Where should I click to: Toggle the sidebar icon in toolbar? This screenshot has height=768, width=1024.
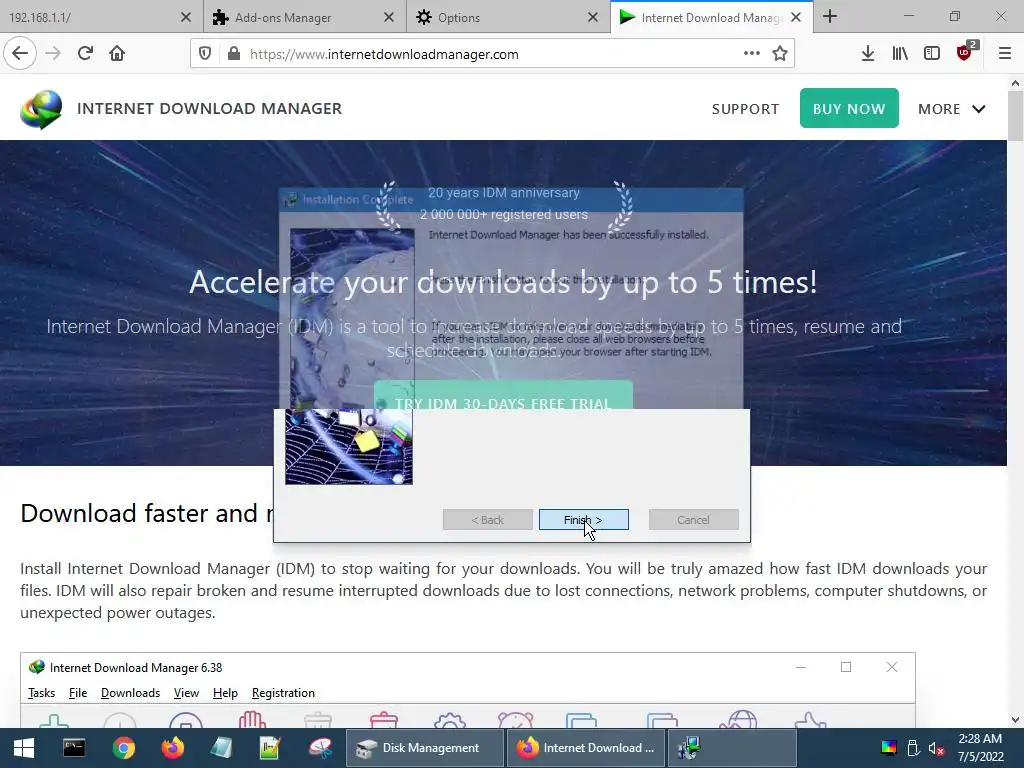point(932,54)
